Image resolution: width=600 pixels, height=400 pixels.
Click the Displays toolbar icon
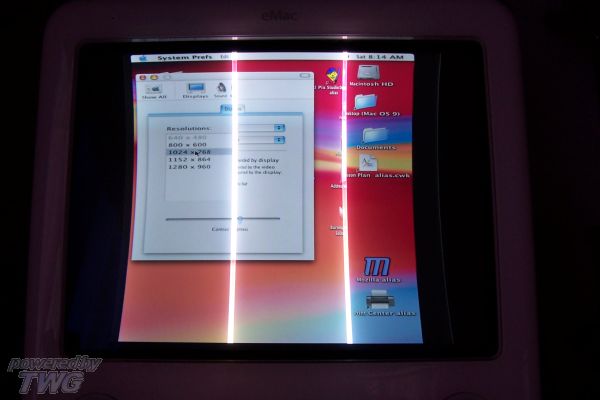point(195,91)
